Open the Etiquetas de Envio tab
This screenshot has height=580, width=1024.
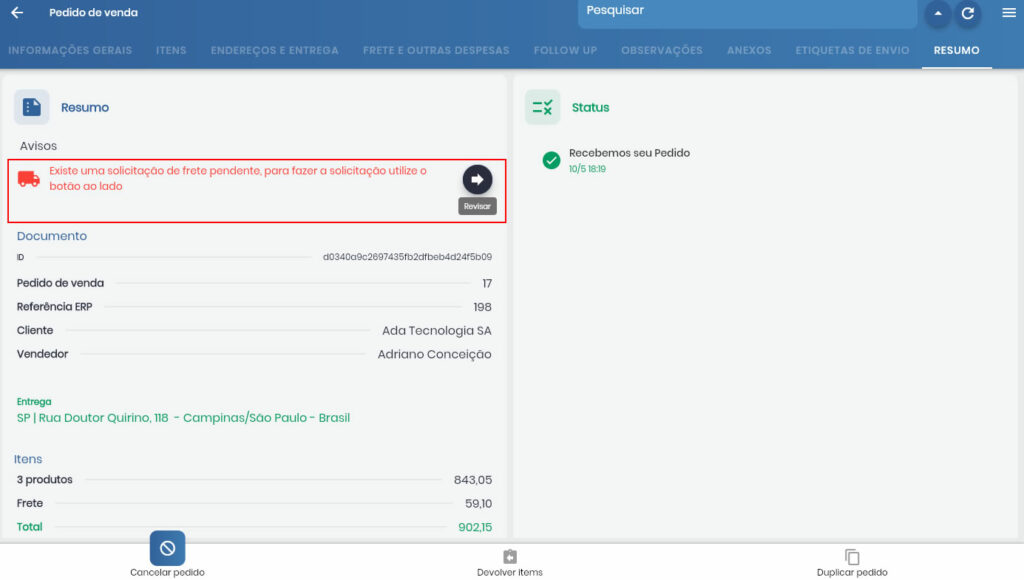[x=852, y=50]
